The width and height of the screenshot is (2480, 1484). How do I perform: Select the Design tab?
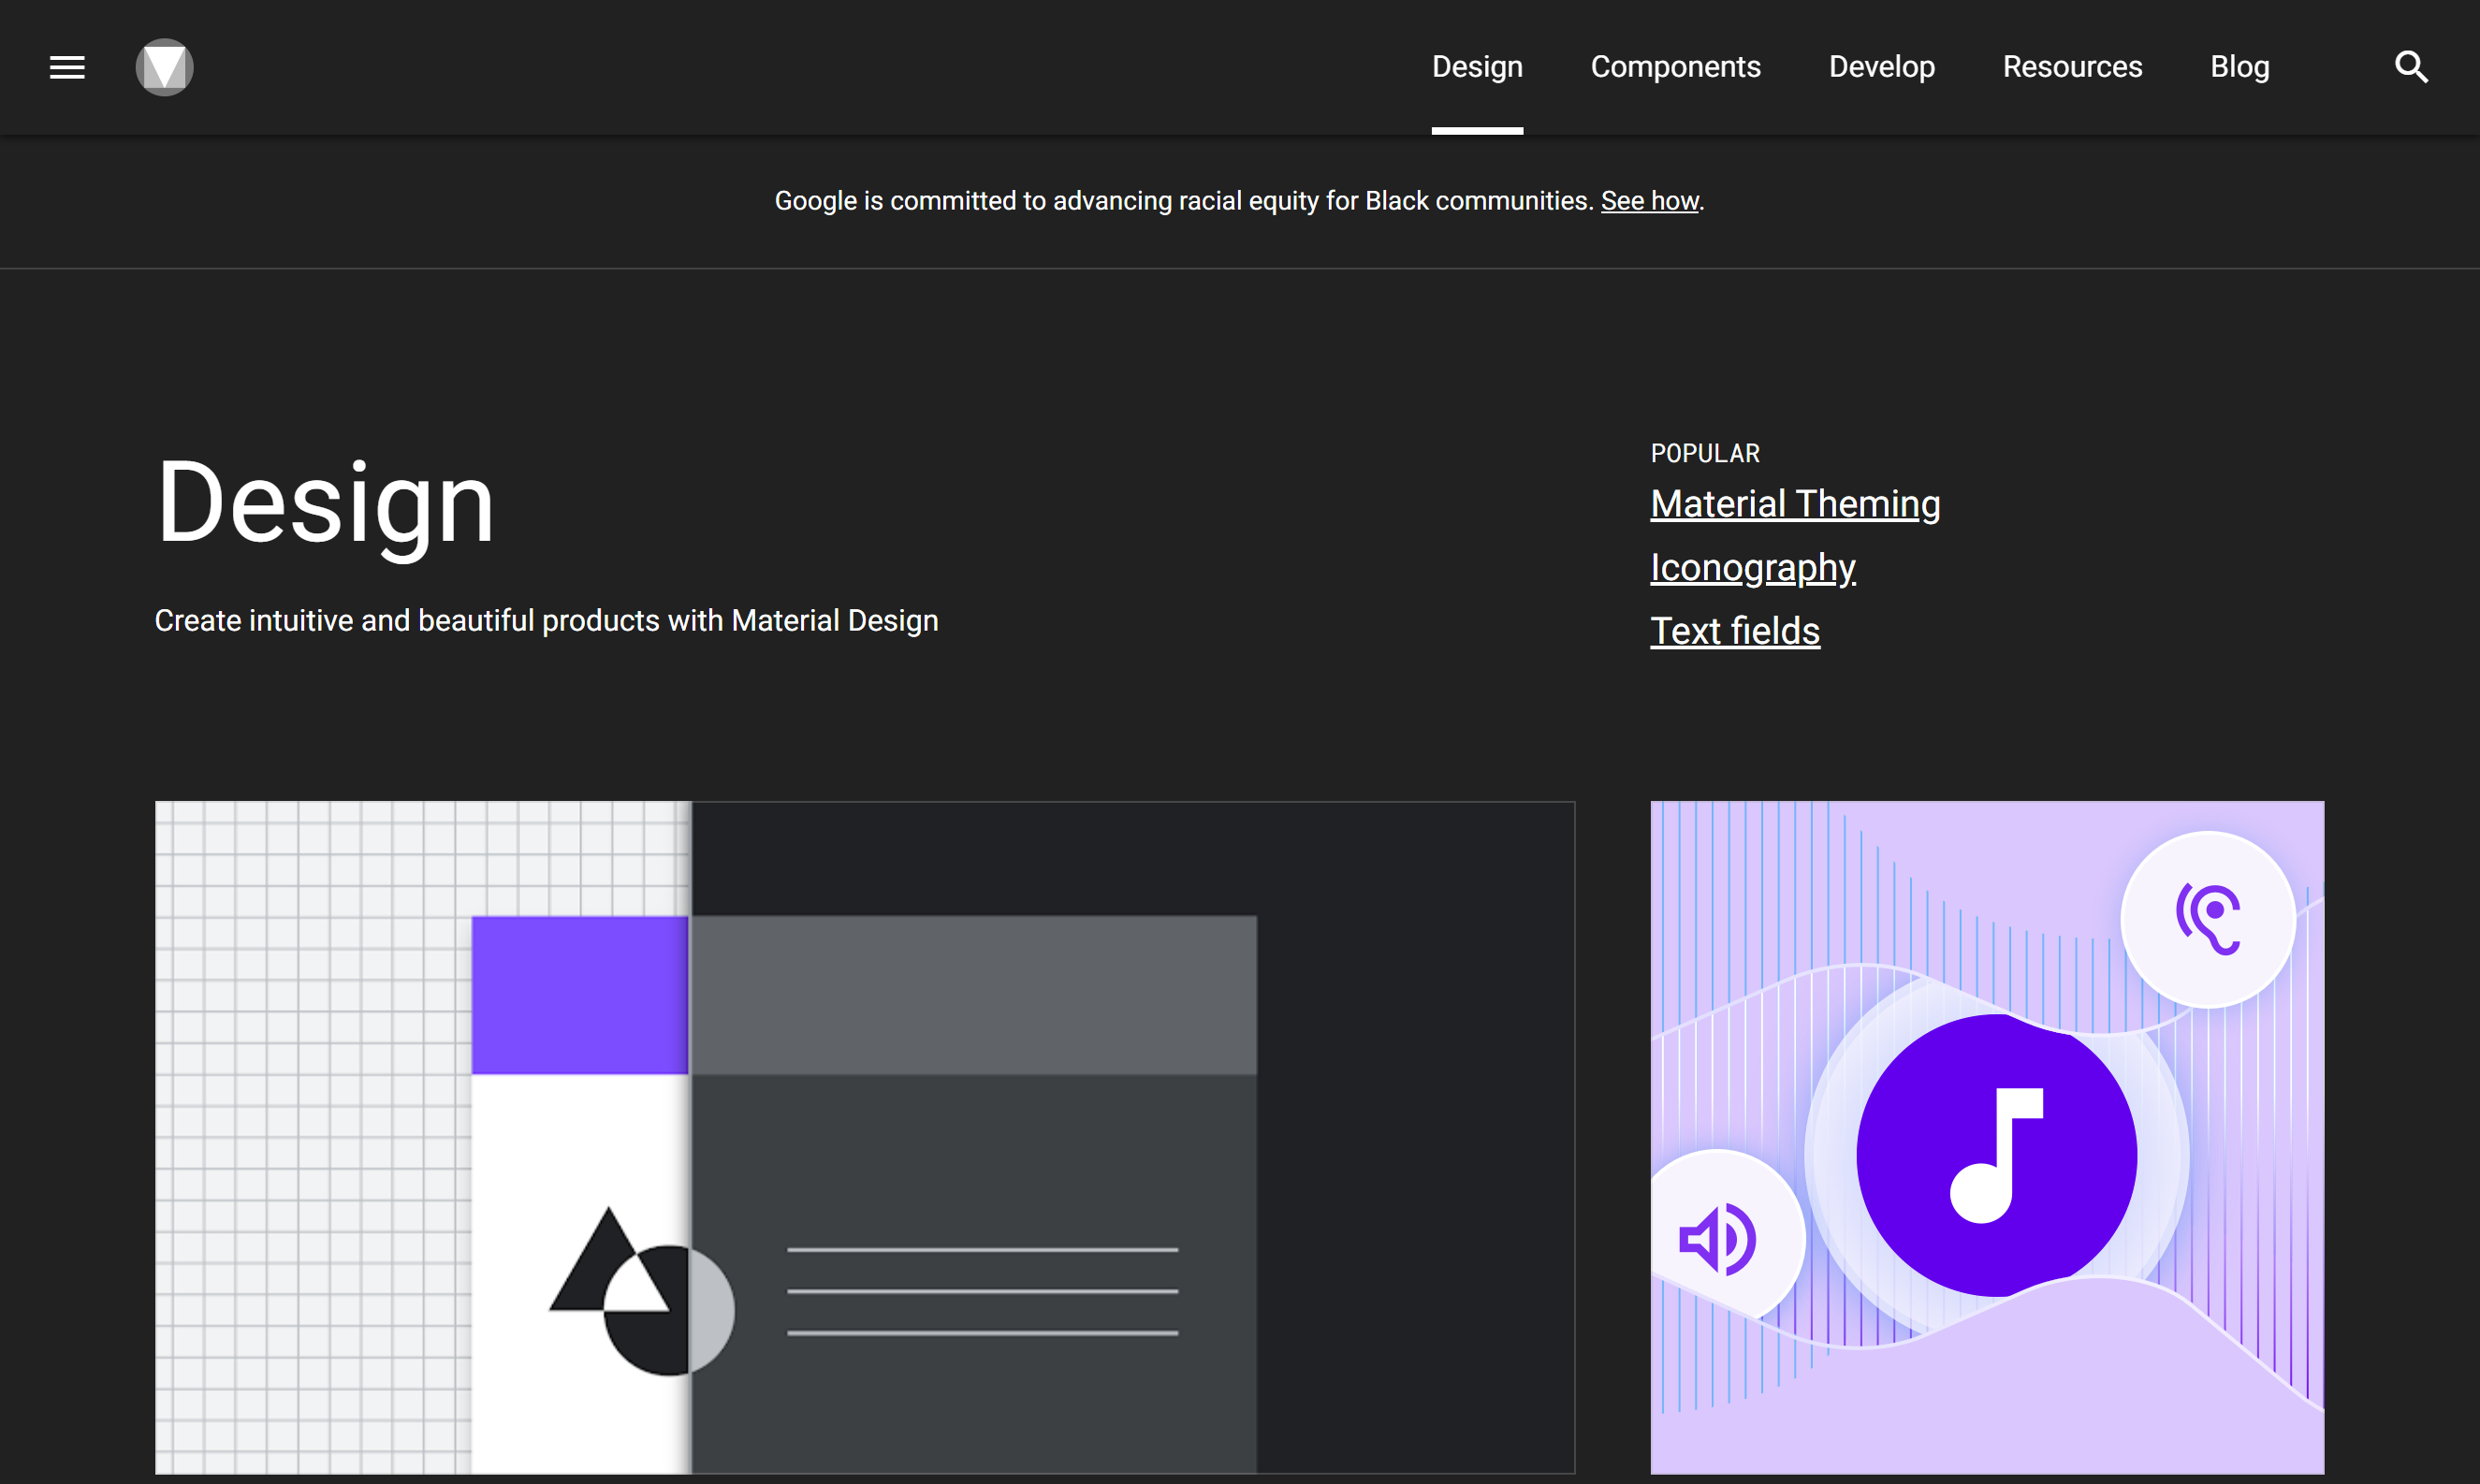(x=1477, y=67)
